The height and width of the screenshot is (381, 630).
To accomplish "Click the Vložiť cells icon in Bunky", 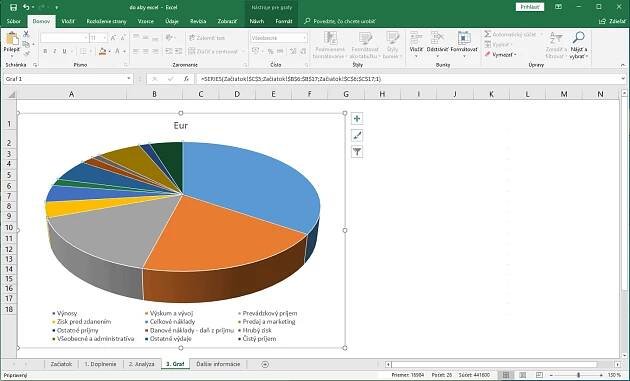I will [416, 38].
